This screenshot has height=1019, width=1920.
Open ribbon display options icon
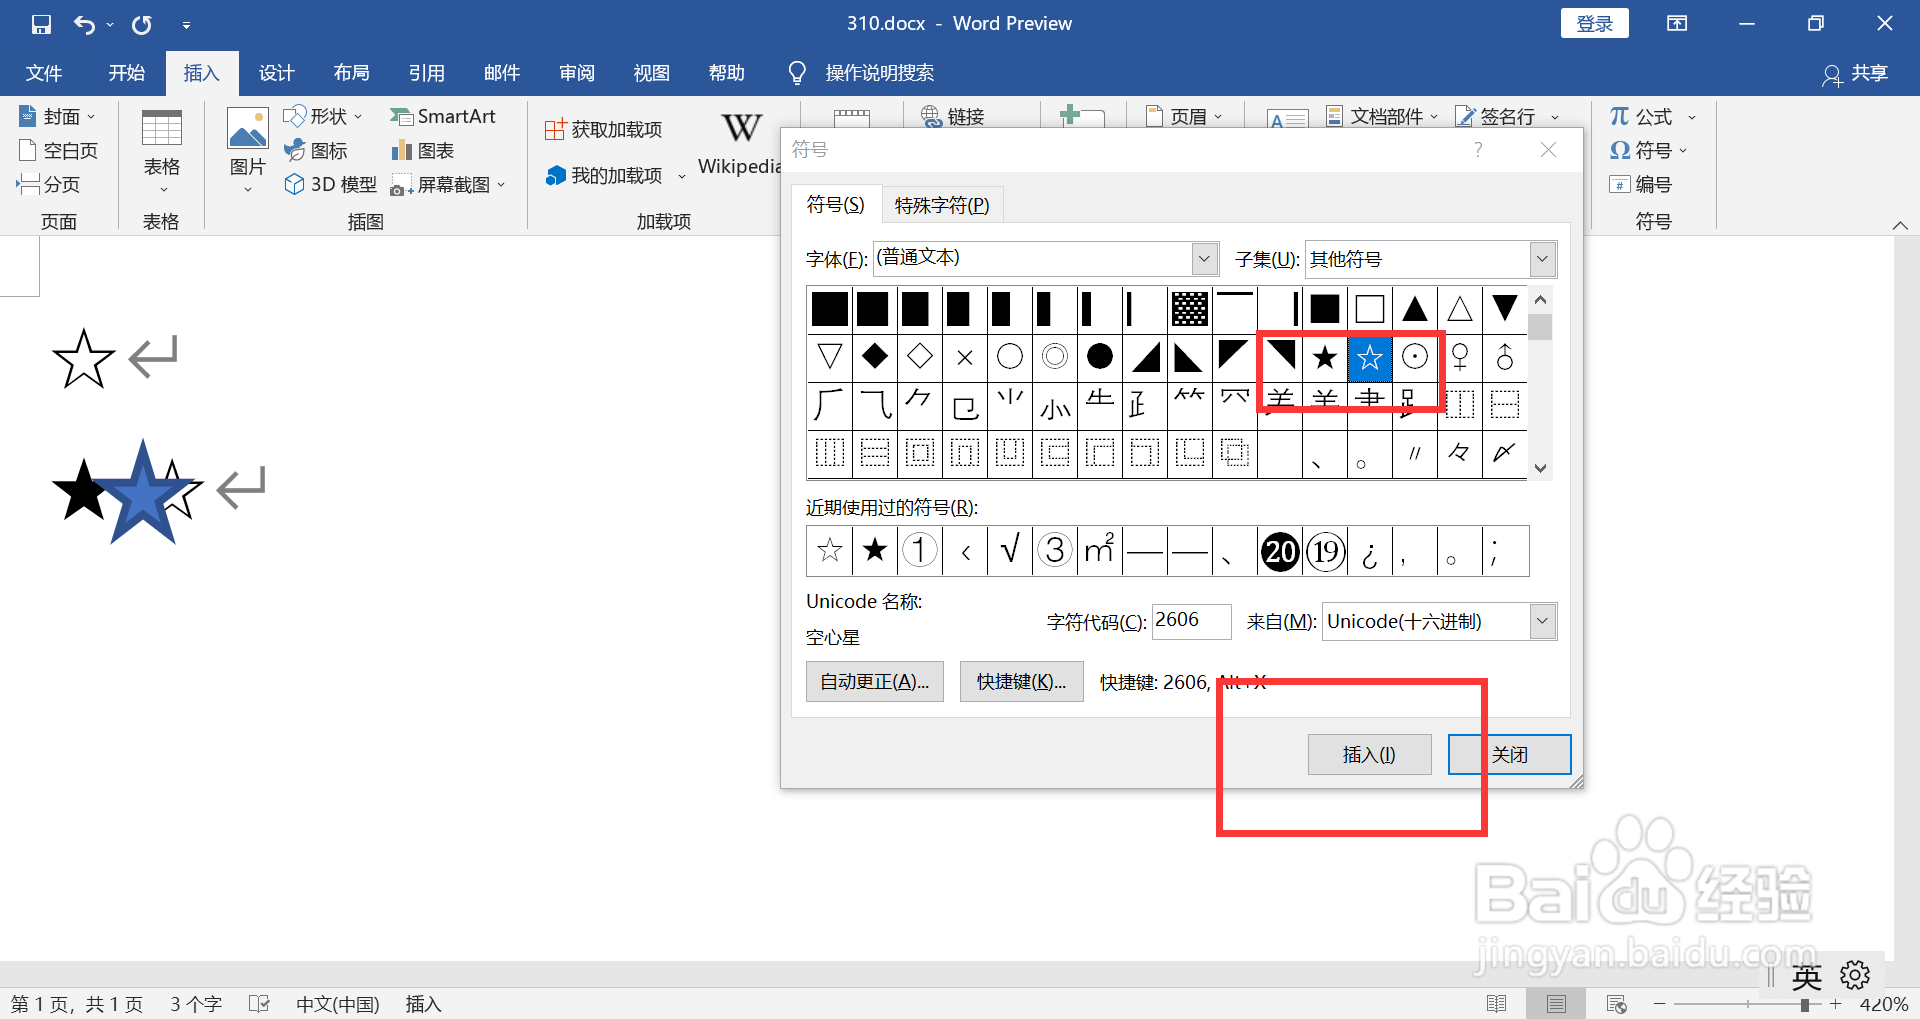[1677, 23]
